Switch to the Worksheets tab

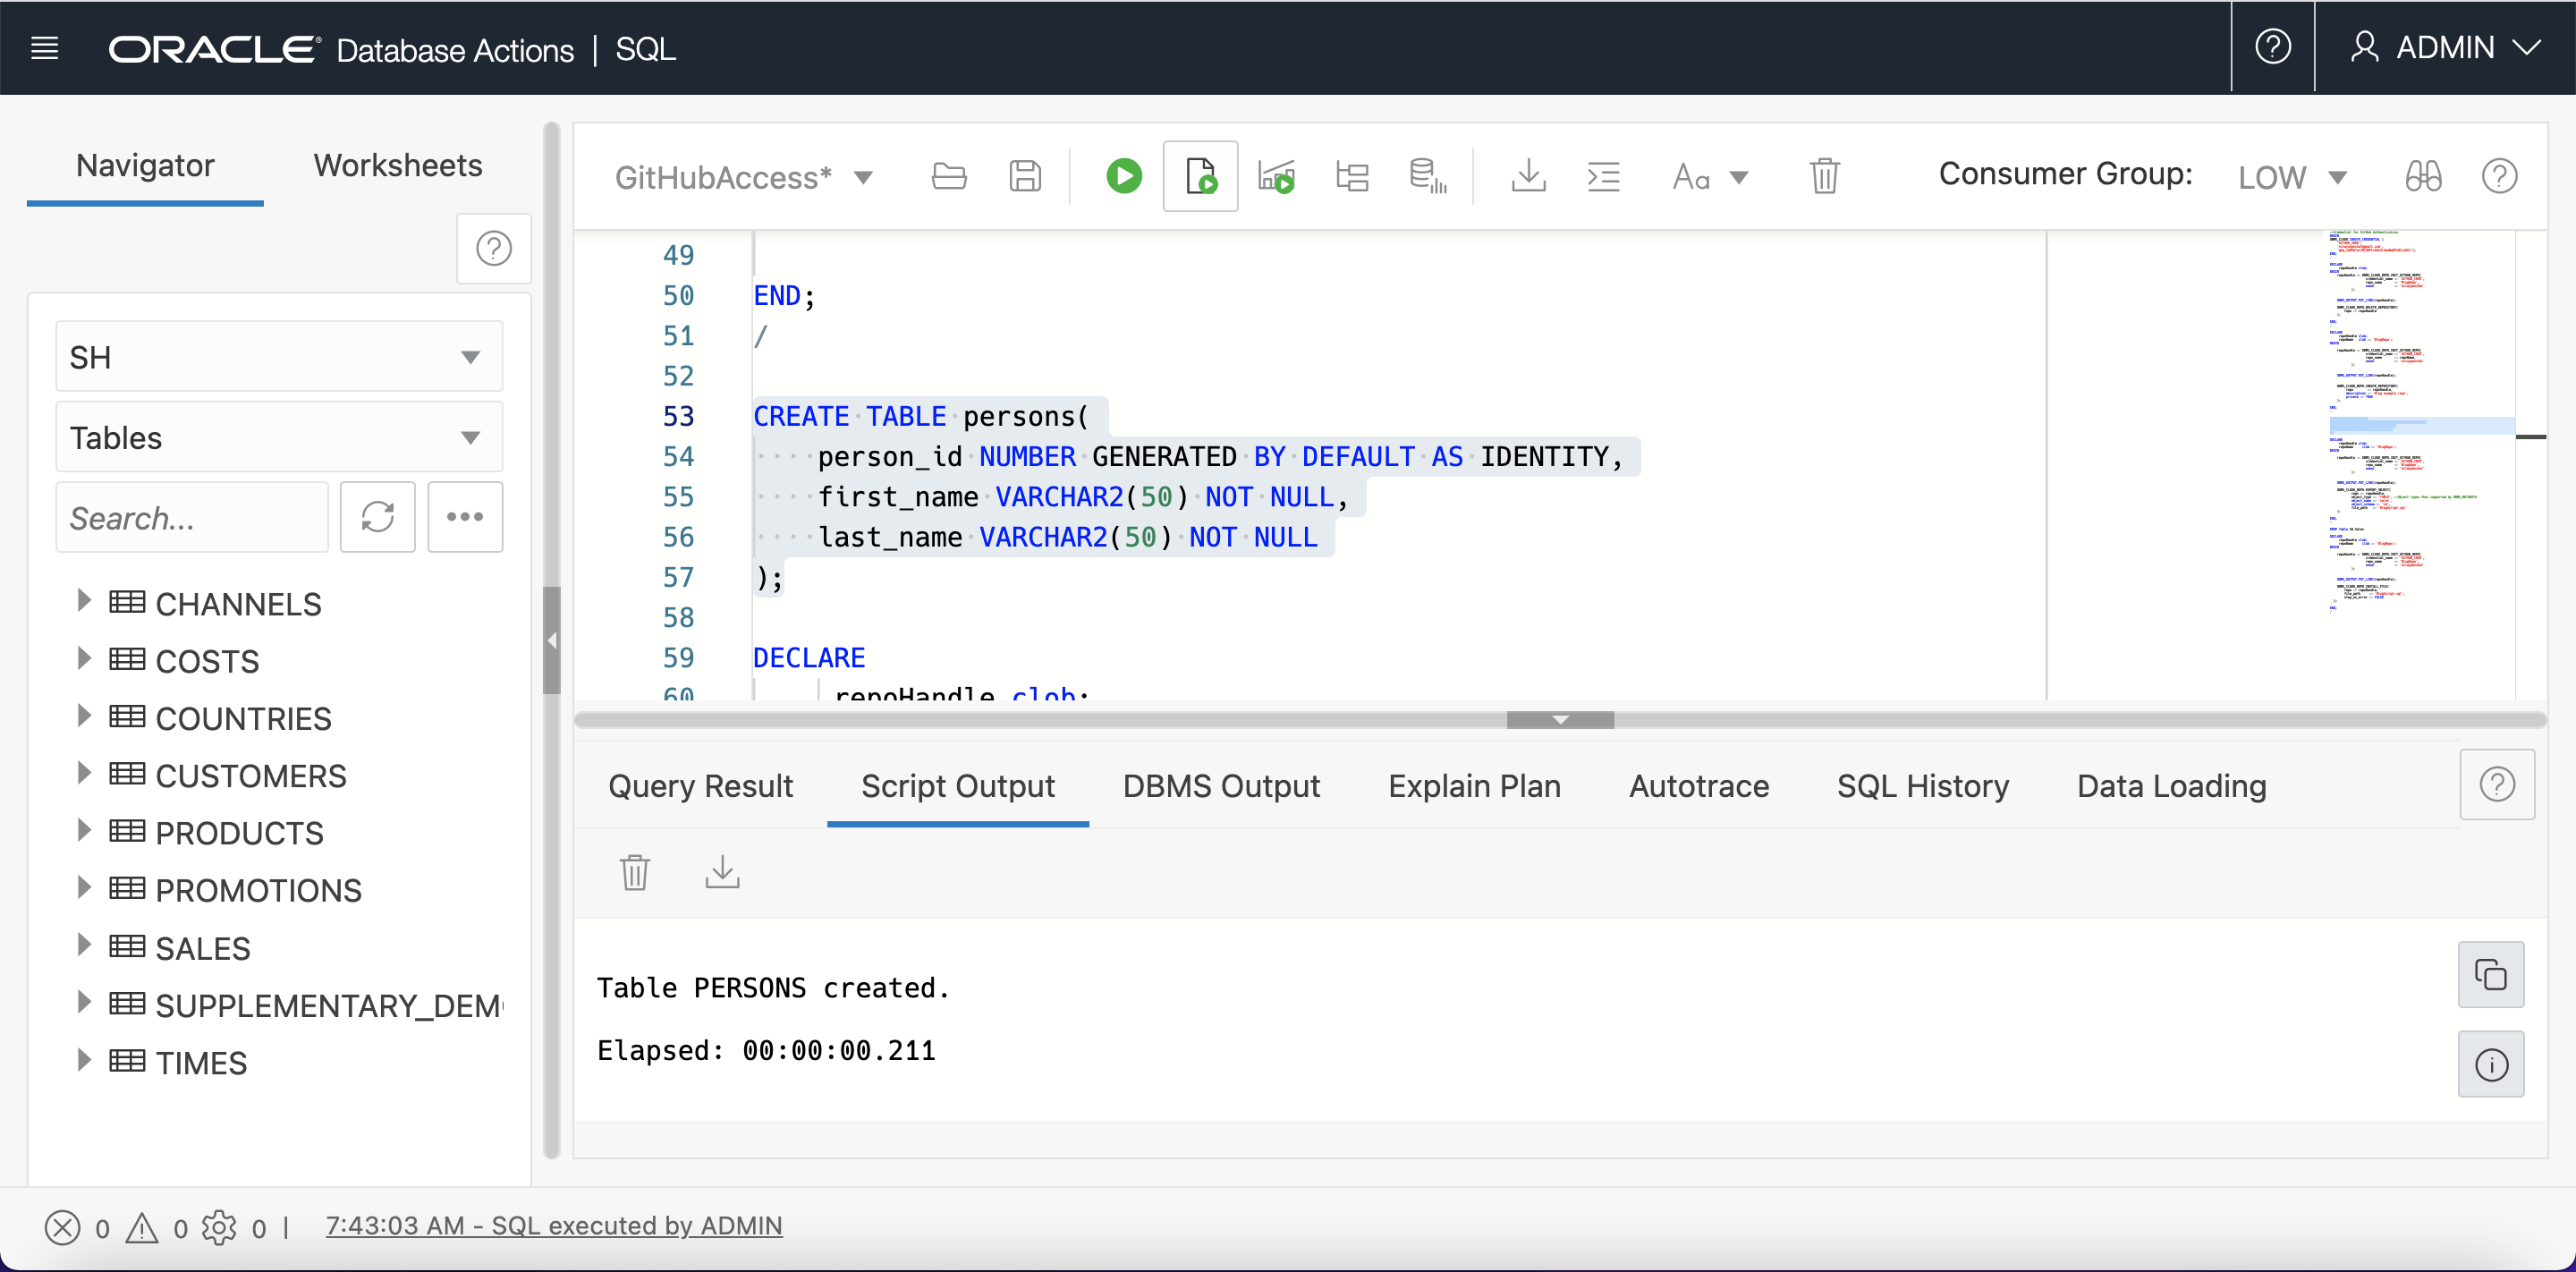(398, 165)
